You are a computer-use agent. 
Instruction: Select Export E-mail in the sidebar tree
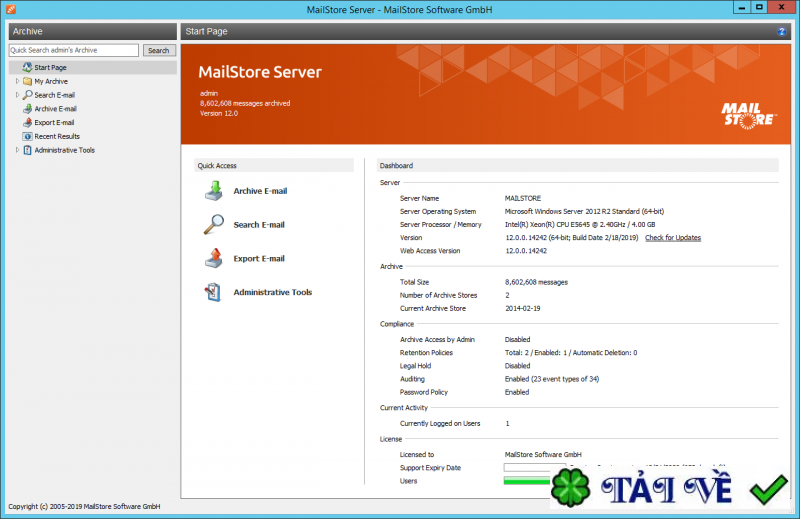(x=54, y=122)
